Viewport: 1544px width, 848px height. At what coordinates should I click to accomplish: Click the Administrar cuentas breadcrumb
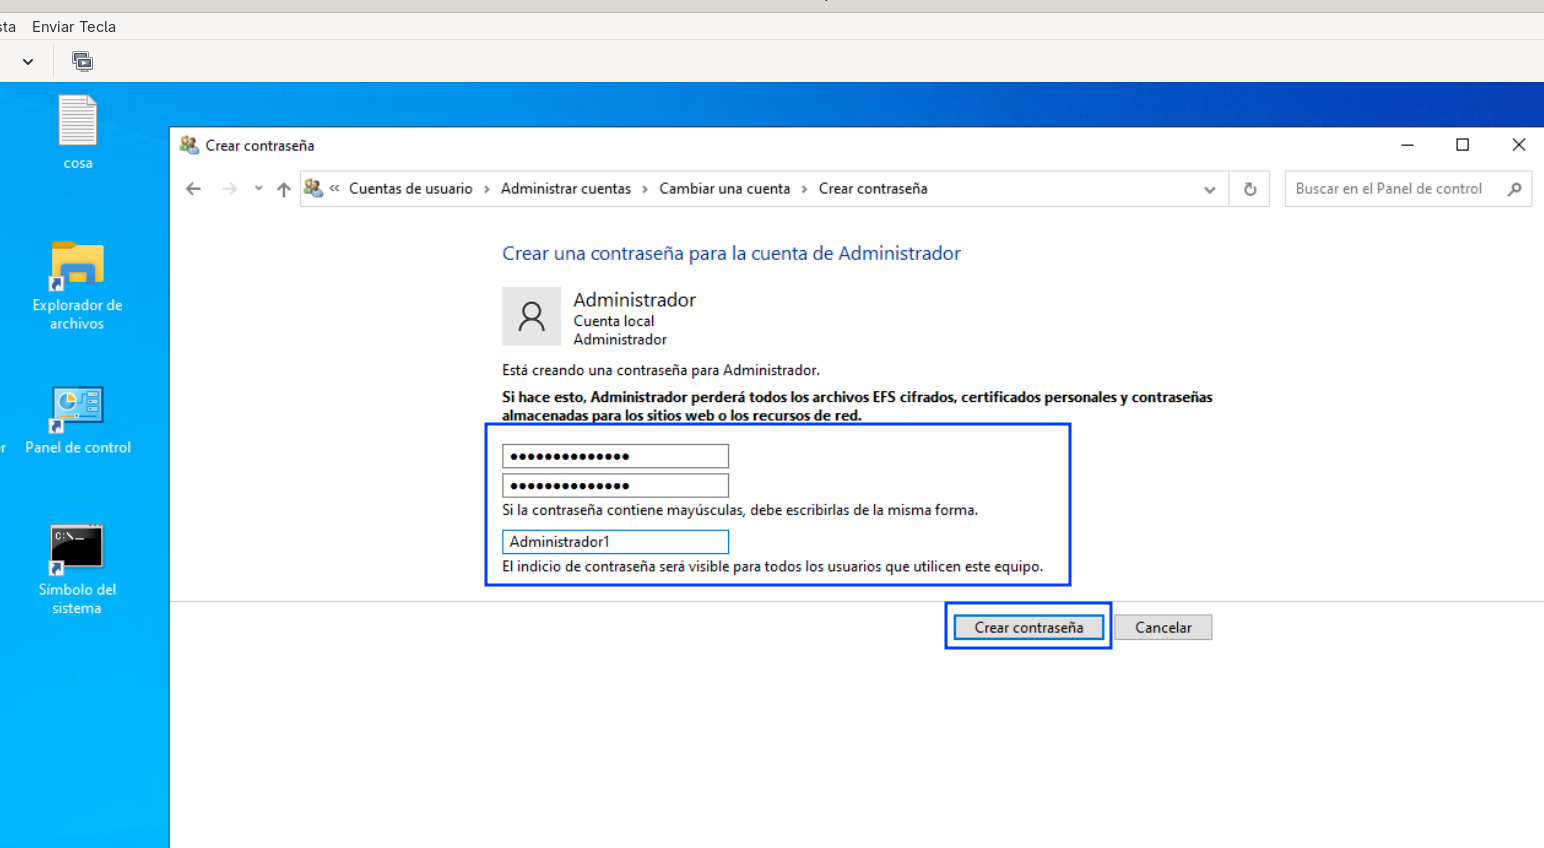pyautogui.click(x=566, y=189)
